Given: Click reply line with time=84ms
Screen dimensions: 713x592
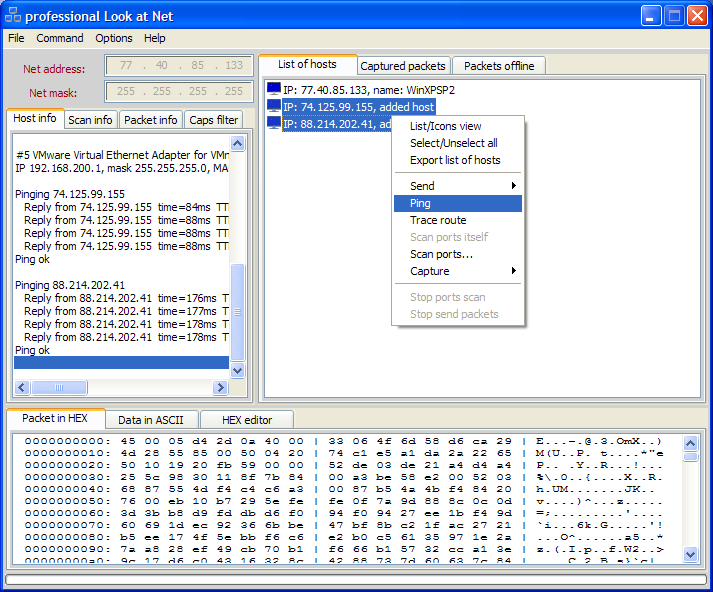Looking at the screenshot, I should point(126,207).
